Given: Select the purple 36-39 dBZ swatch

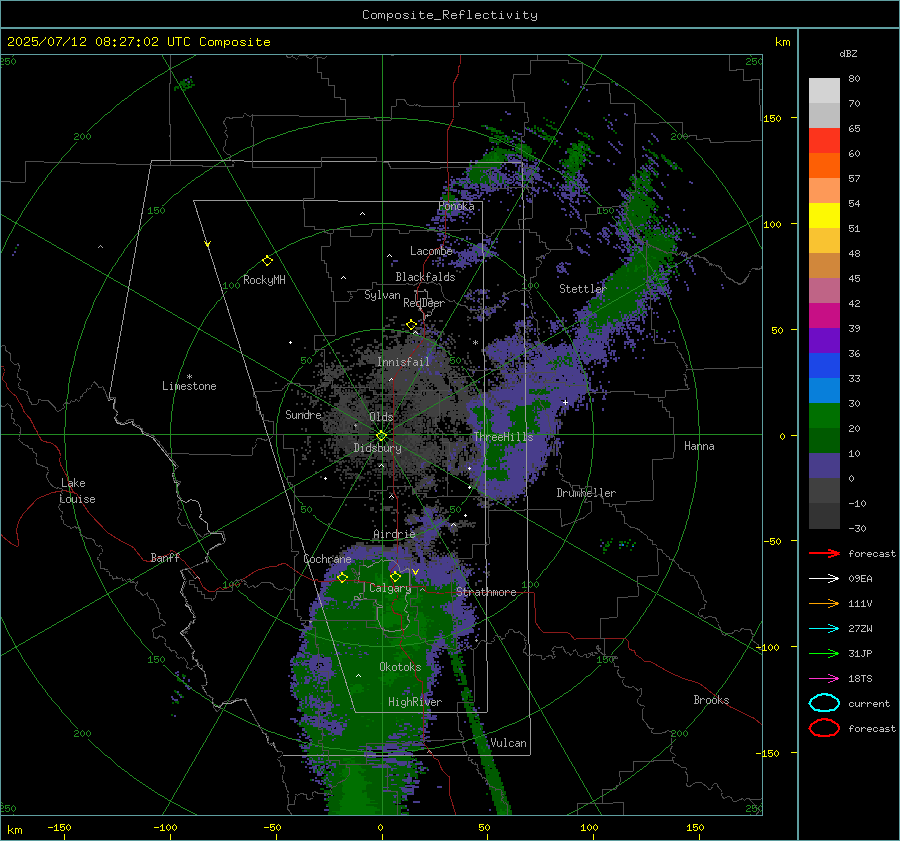Looking at the screenshot, I should coord(824,341).
